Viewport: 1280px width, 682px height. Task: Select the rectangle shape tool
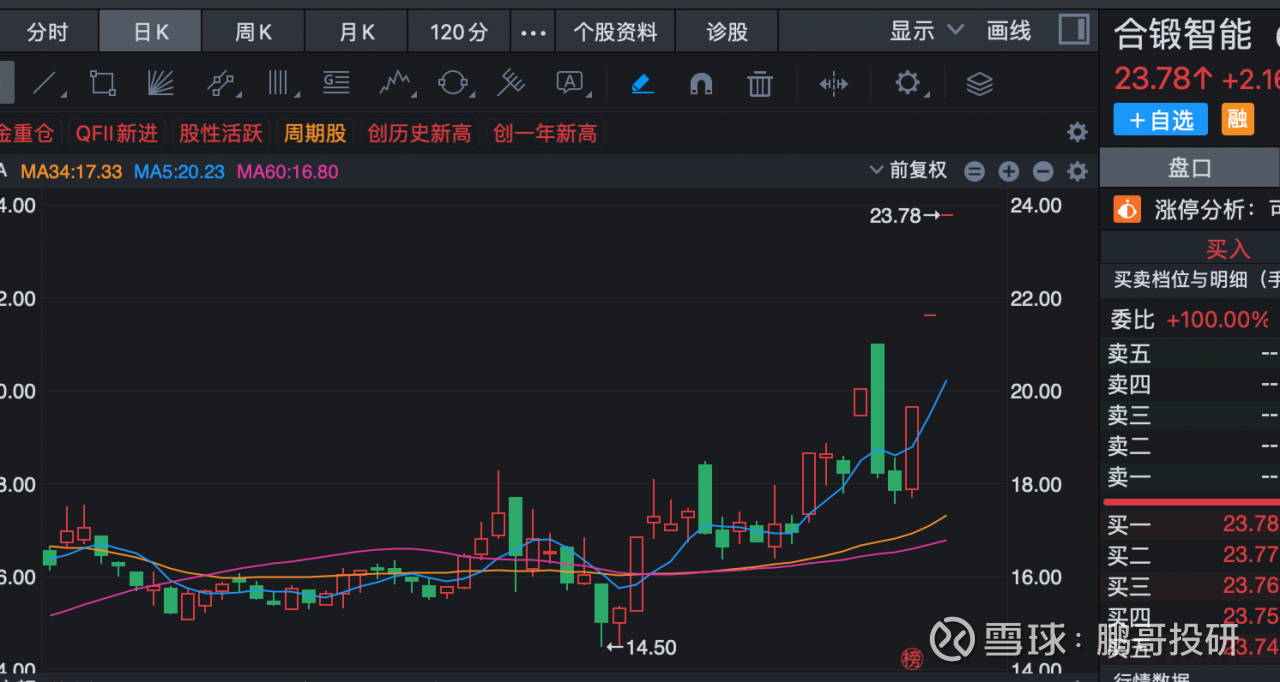click(x=103, y=84)
